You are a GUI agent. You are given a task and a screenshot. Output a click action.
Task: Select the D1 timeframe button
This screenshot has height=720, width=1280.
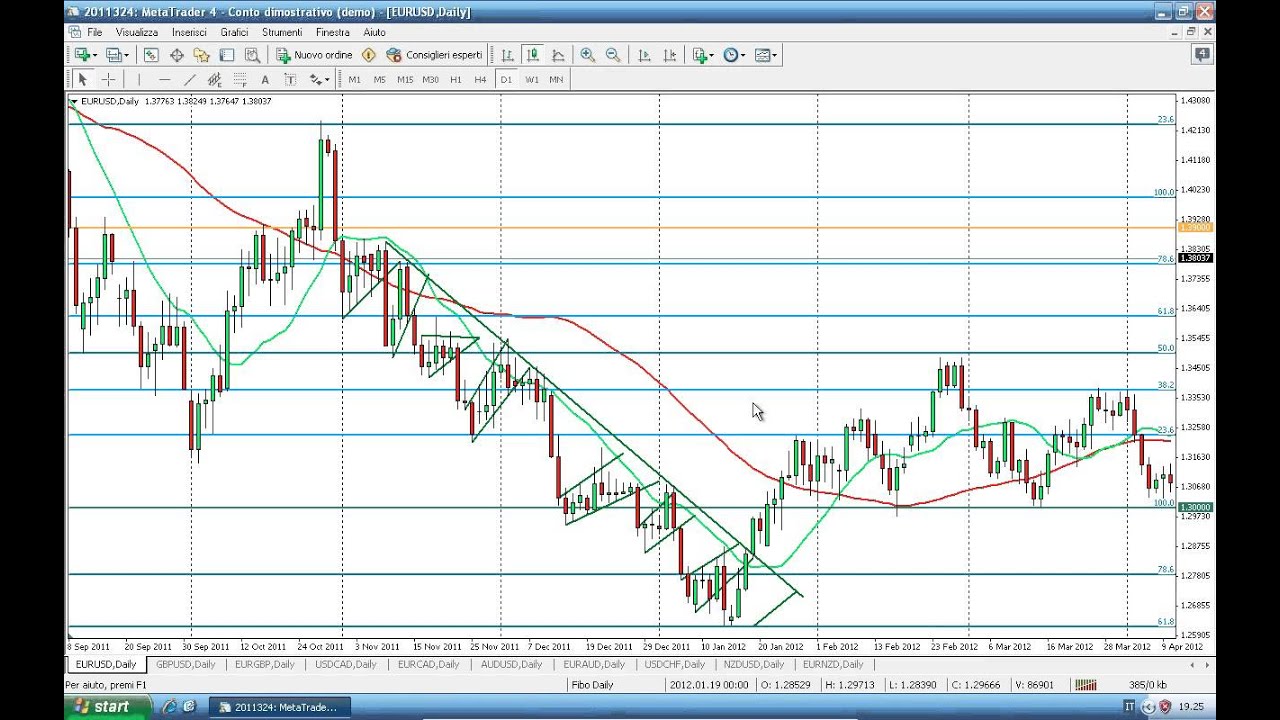pyautogui.click(x=506, y=79)
